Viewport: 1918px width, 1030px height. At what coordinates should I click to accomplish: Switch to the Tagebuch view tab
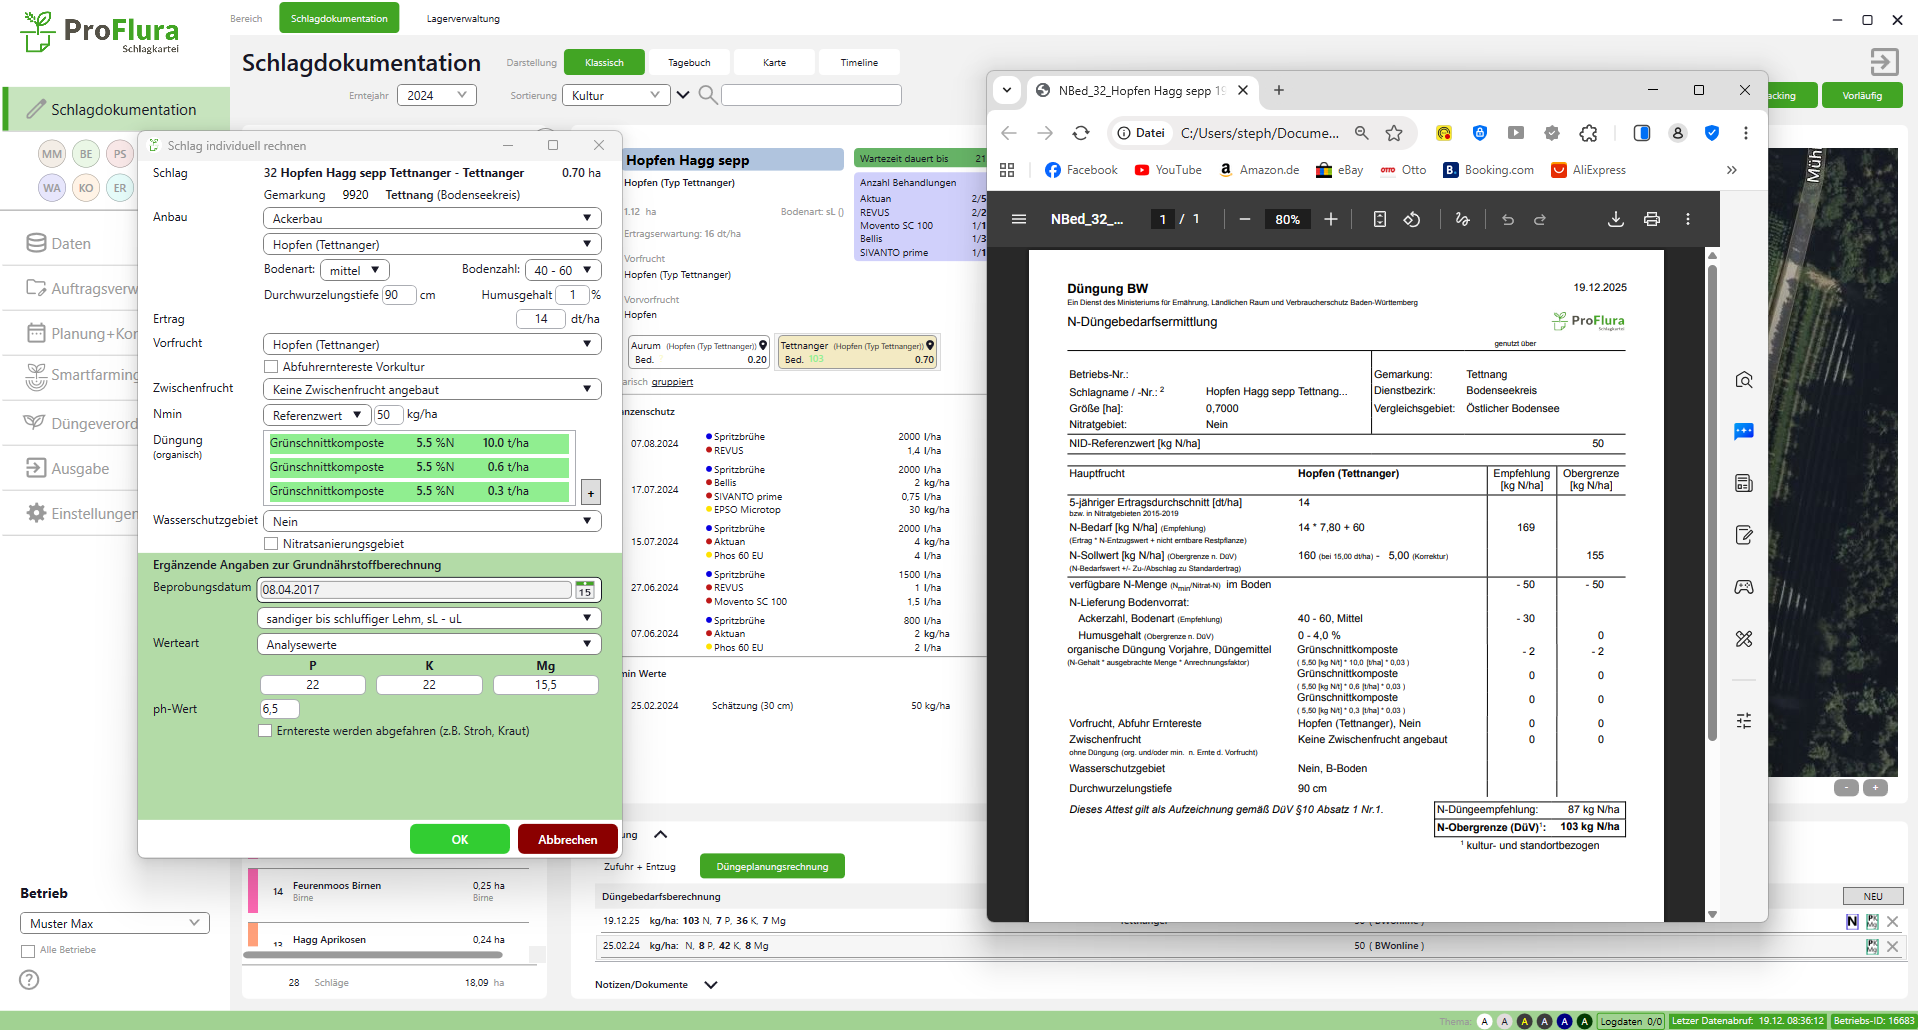coord(689,62)
